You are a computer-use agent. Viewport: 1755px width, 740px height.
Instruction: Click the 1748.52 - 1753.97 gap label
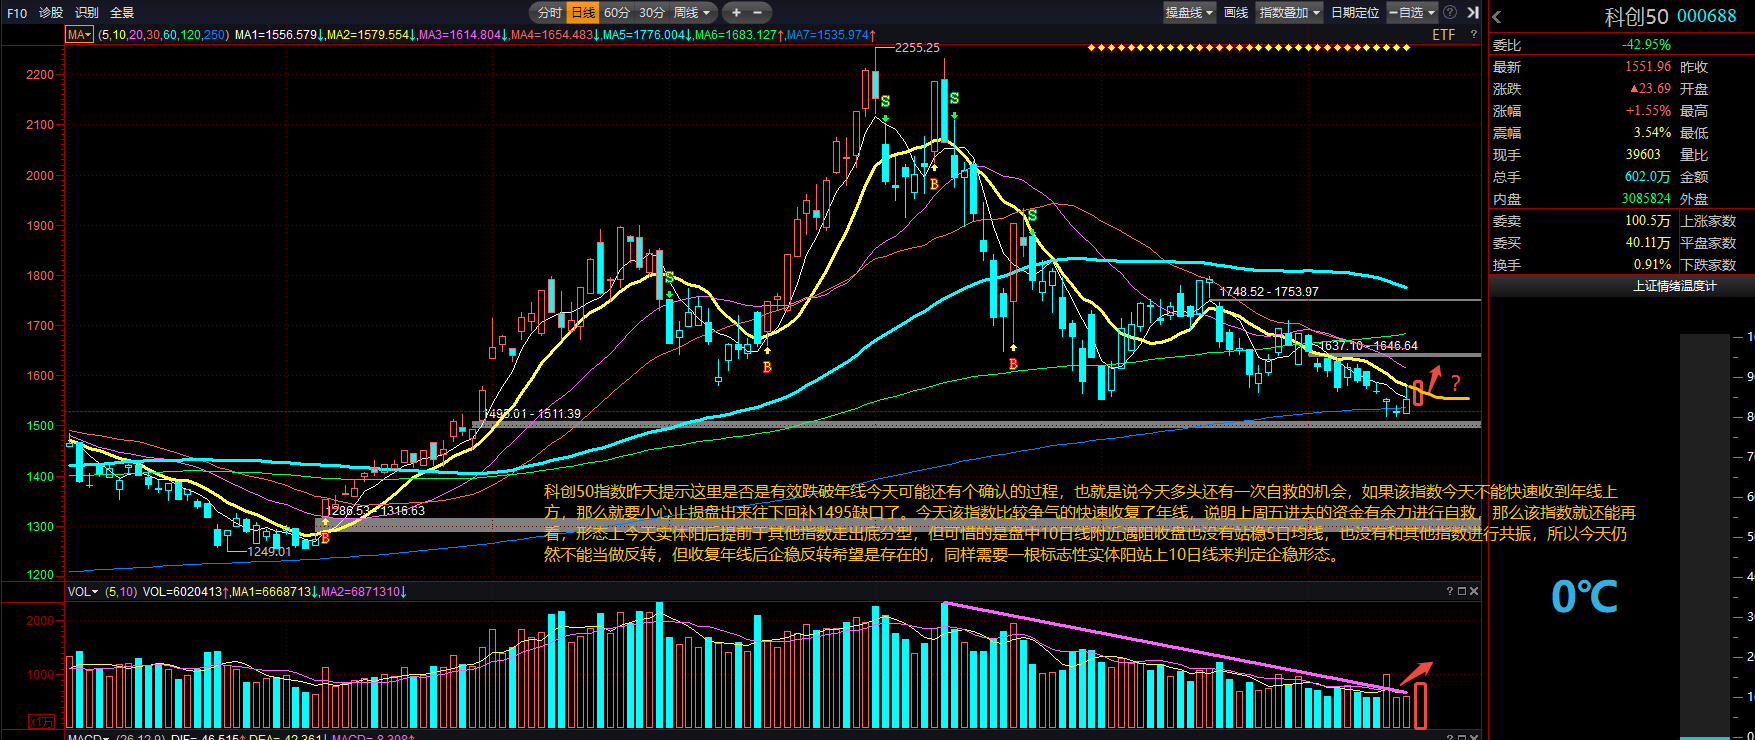tap(1269, 292)
